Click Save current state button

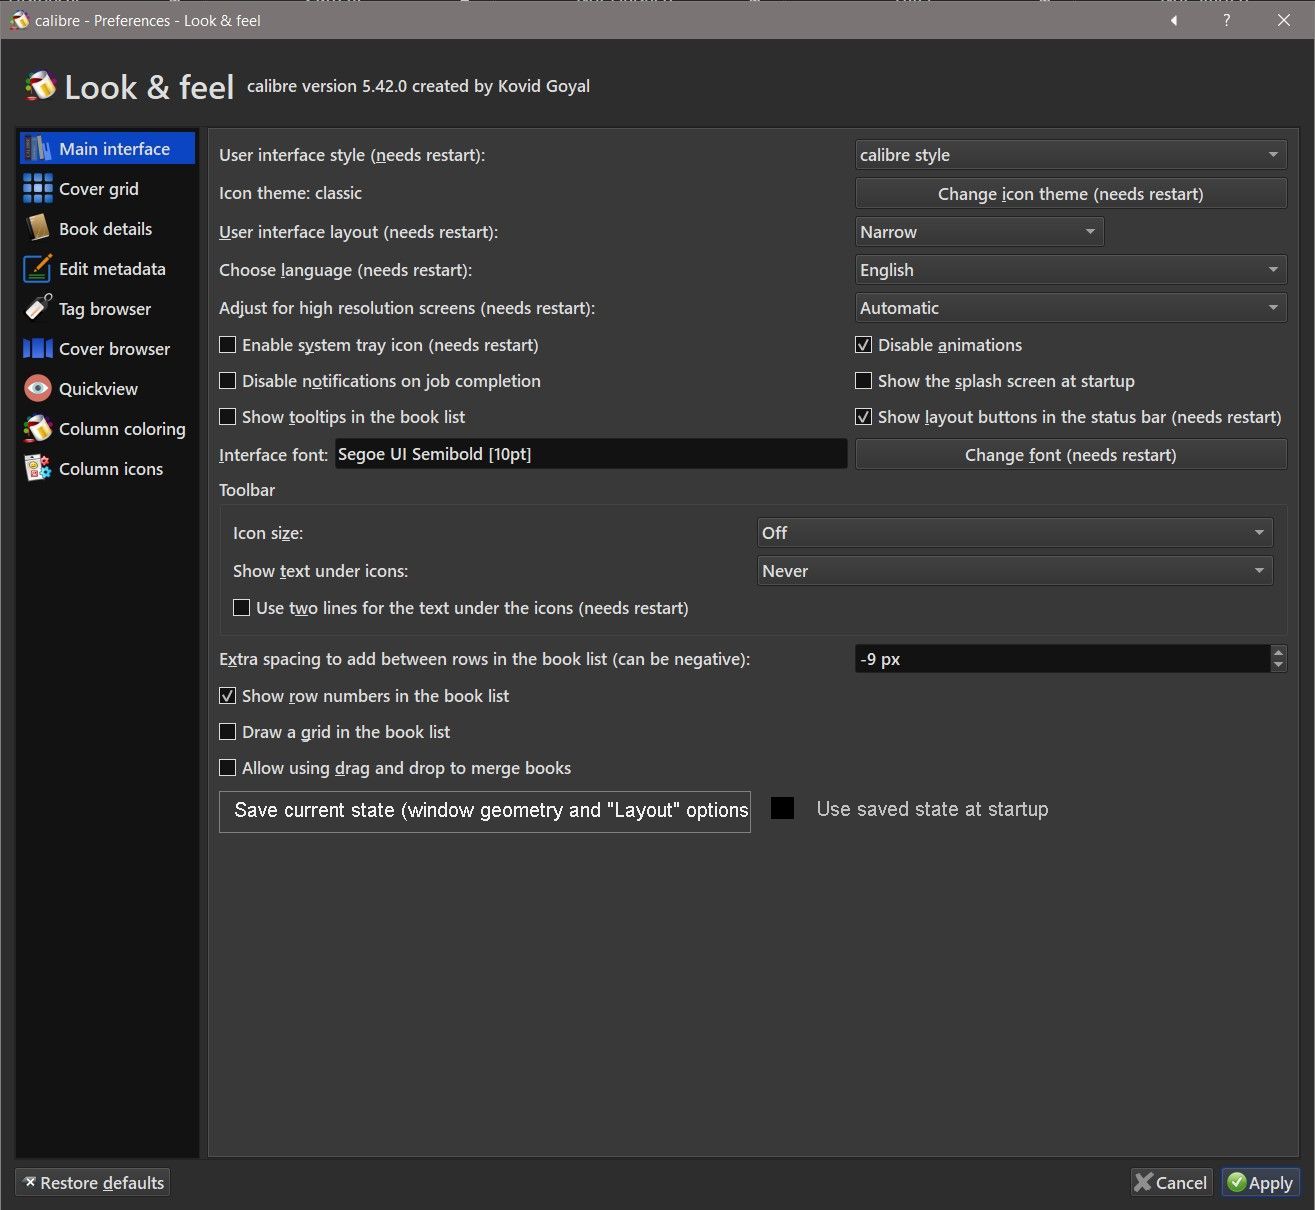[485, 810]
